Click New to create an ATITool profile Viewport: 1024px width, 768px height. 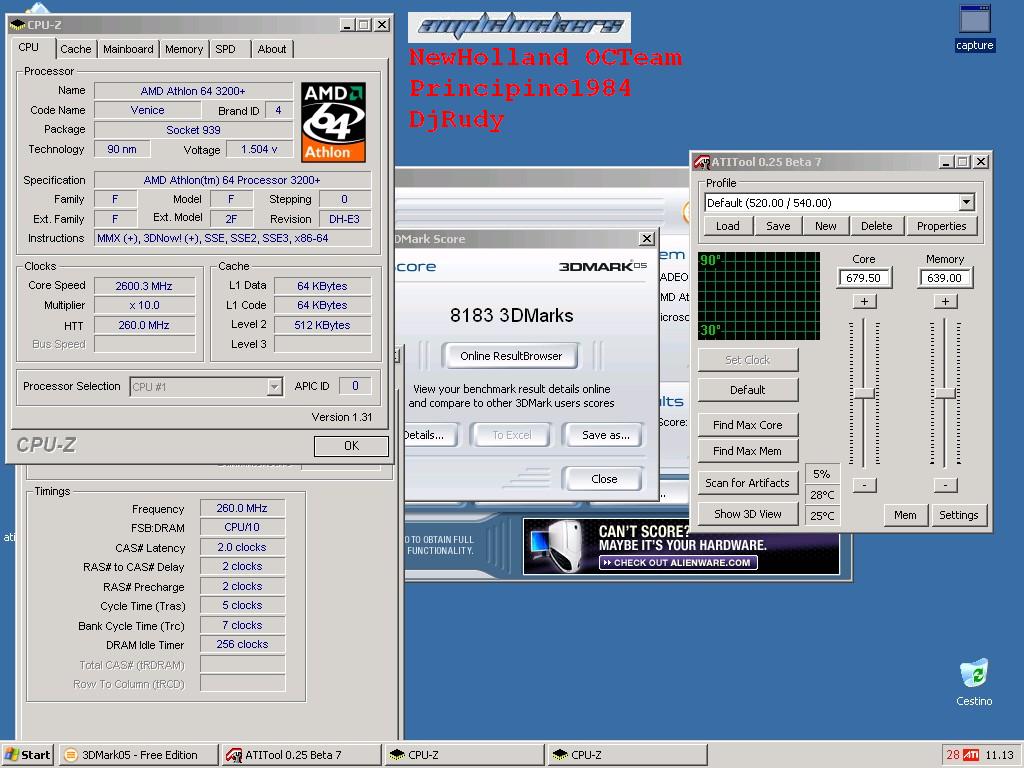pyautogui.click(x=825, y=226)
